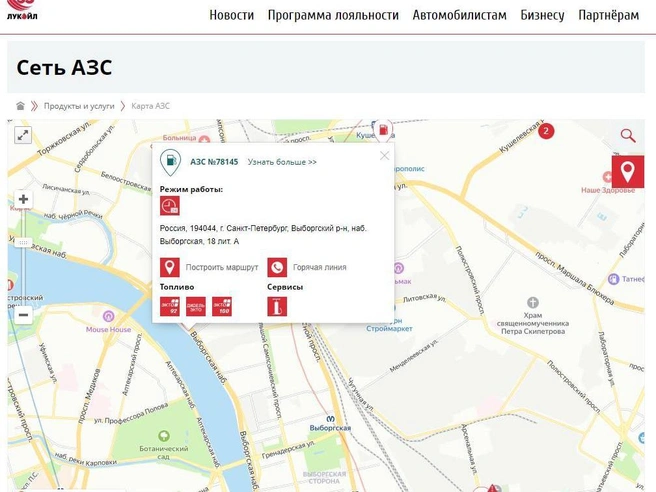Close the АЗС №78145 popup
Image resolution: width=656 pixels, height=492 pixels.
click(x=384, y=156)
